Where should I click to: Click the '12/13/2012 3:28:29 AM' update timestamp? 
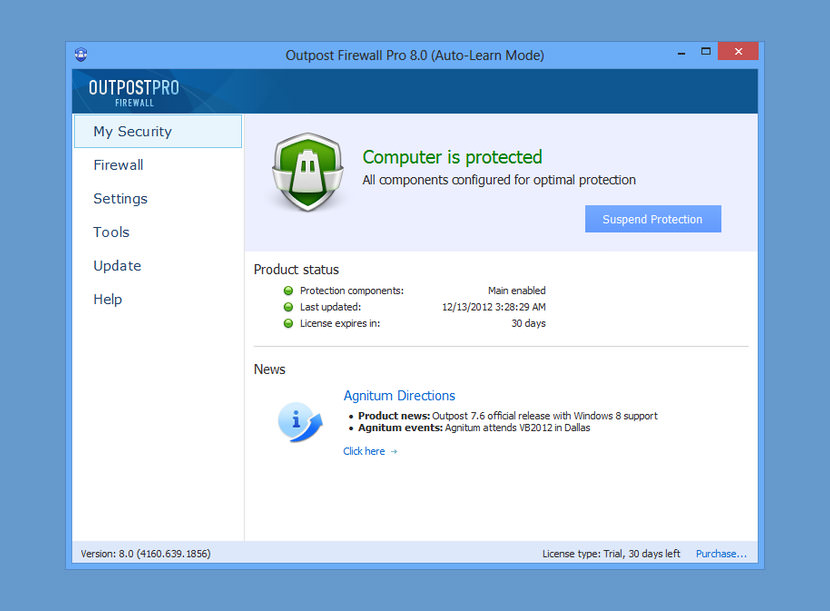click(494, 307)
